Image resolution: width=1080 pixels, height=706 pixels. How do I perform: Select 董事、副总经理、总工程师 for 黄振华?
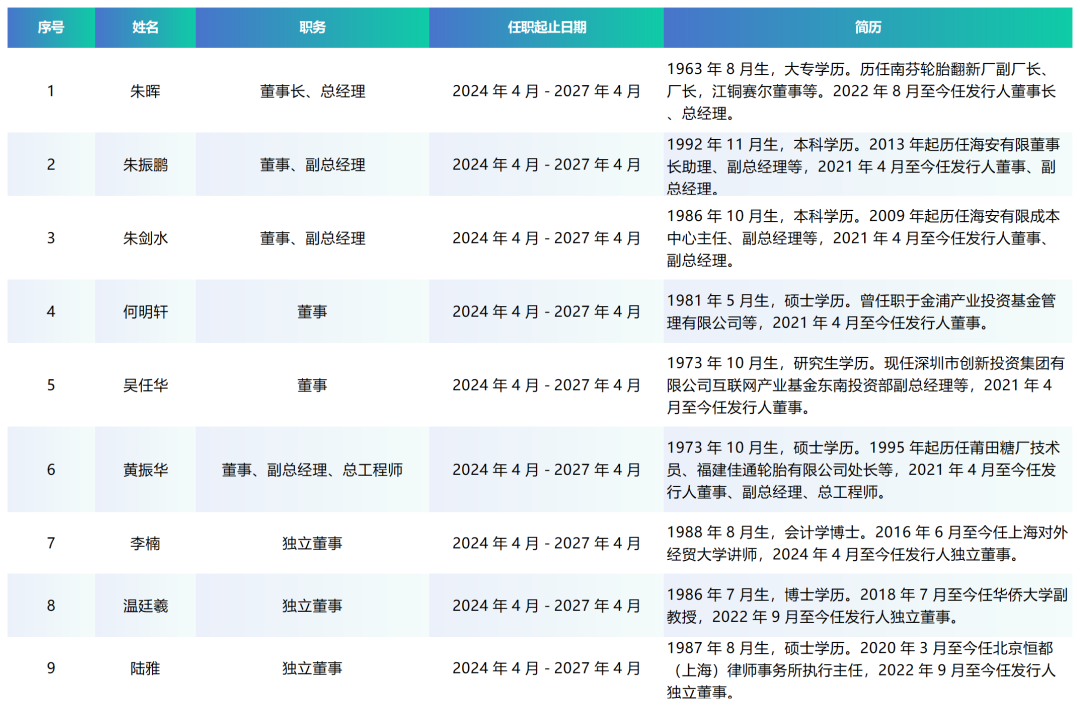(312, 468)
